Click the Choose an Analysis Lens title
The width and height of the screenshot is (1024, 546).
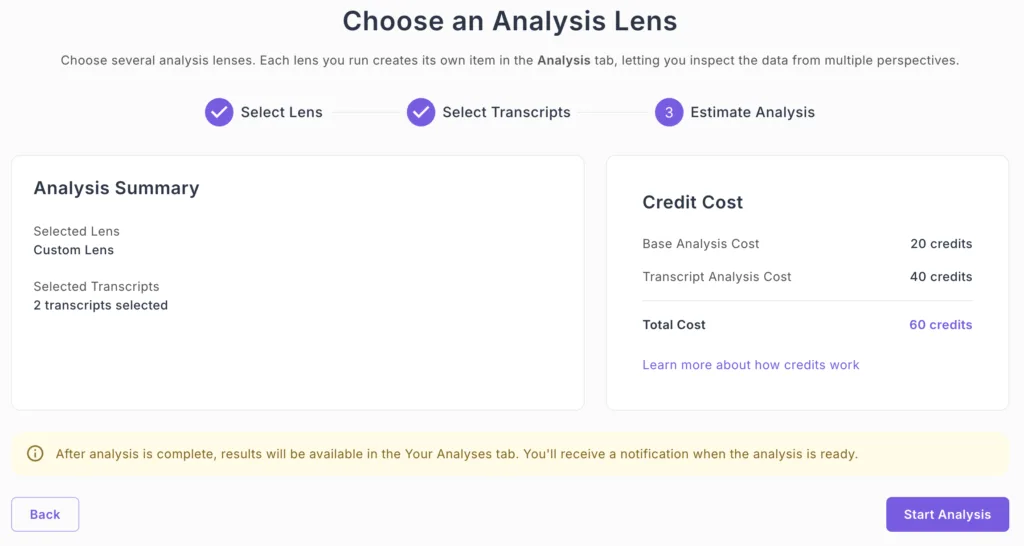click(x=510, y=21)
